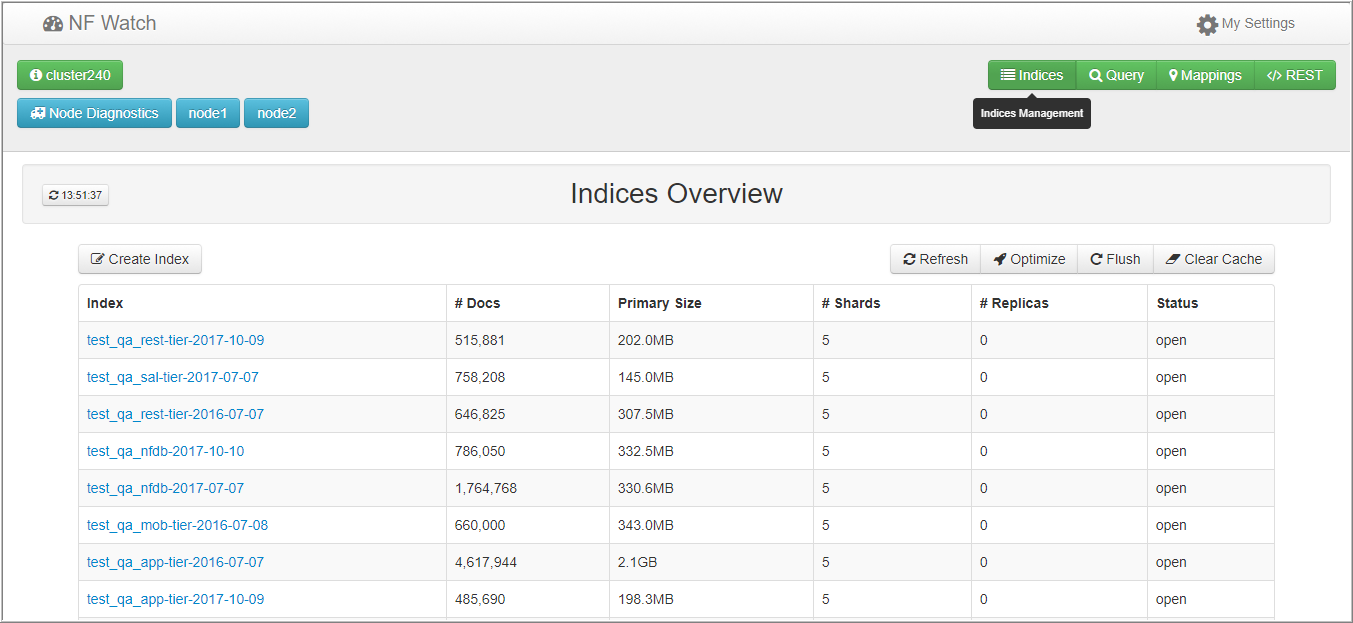Screen dimensions: 1353x623
Task: Click the Indices Management tooltip
Action: click(x=1032, y=114)
